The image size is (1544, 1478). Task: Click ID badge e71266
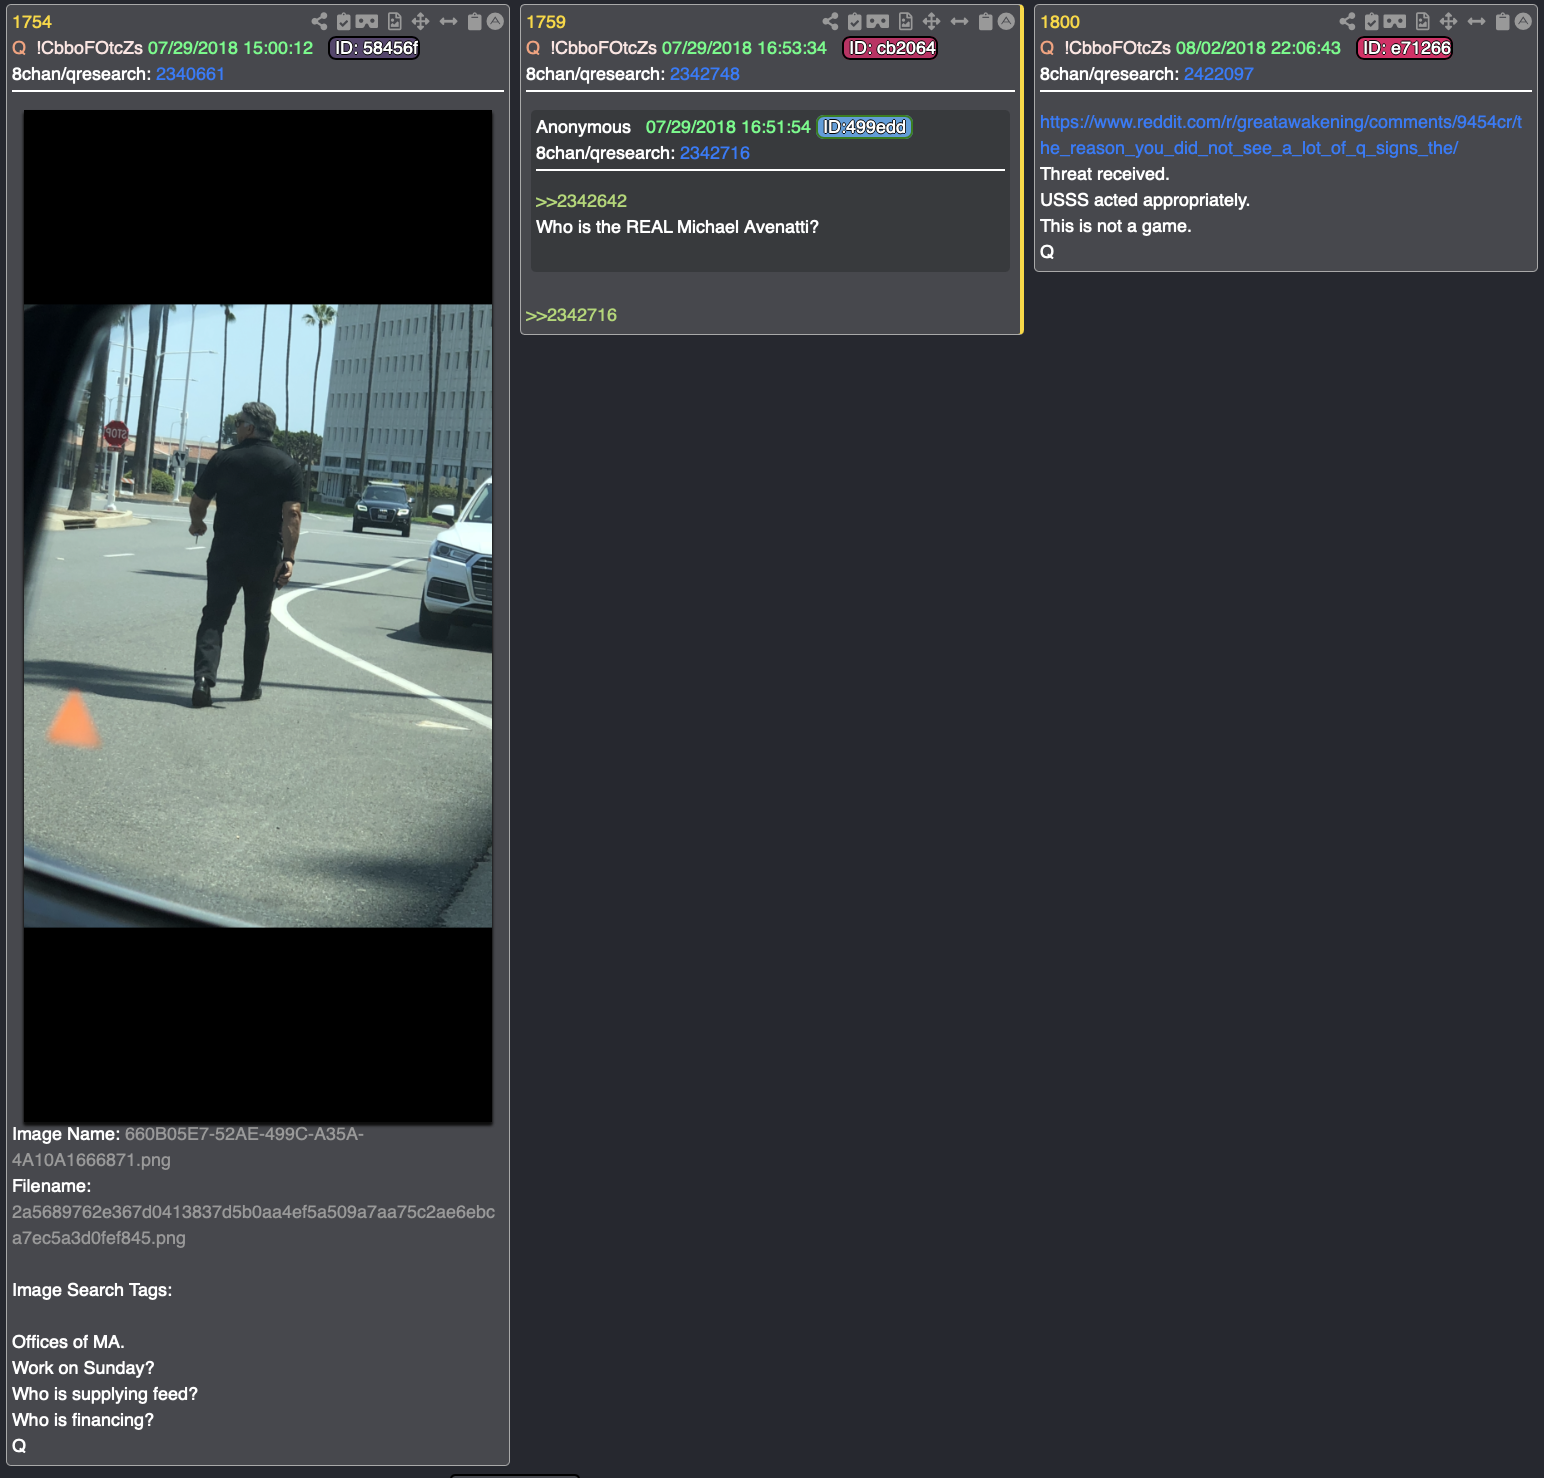1405,48
